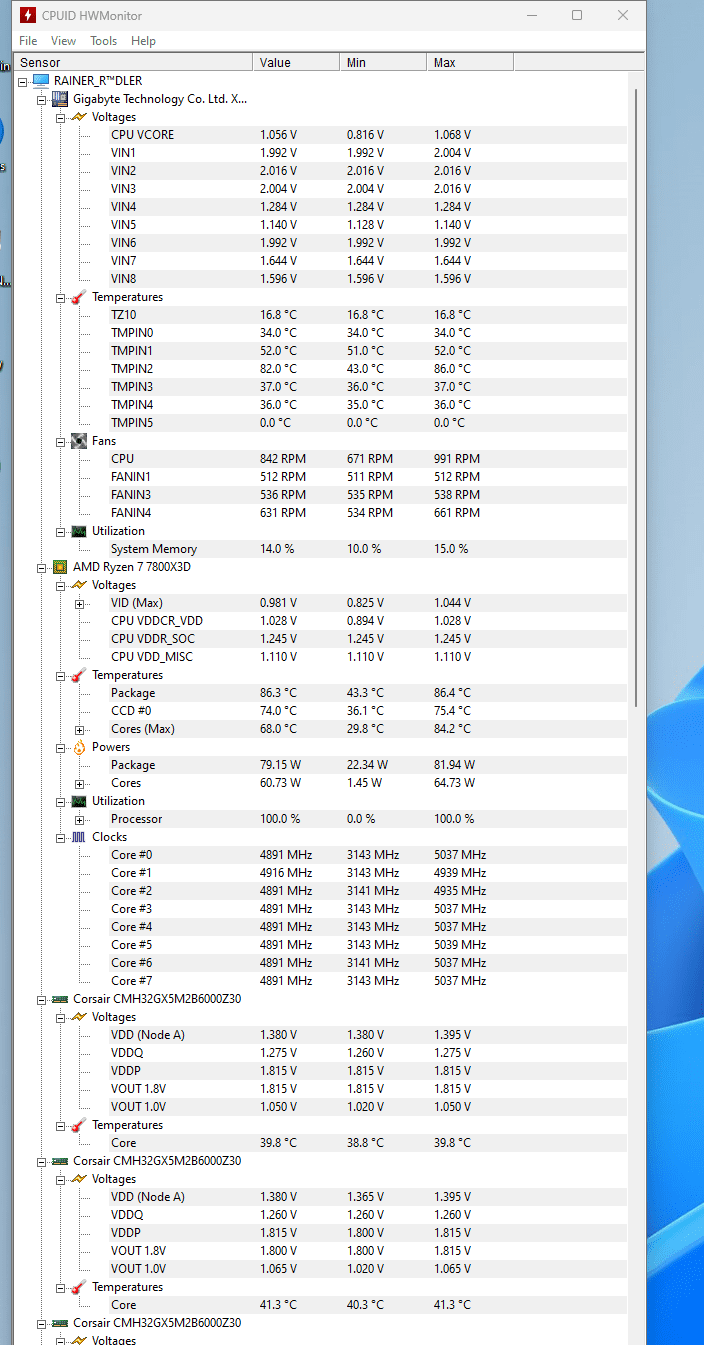The image size is (704, 1345).
Task: Collapse the Clocks group
Action: 61,837
